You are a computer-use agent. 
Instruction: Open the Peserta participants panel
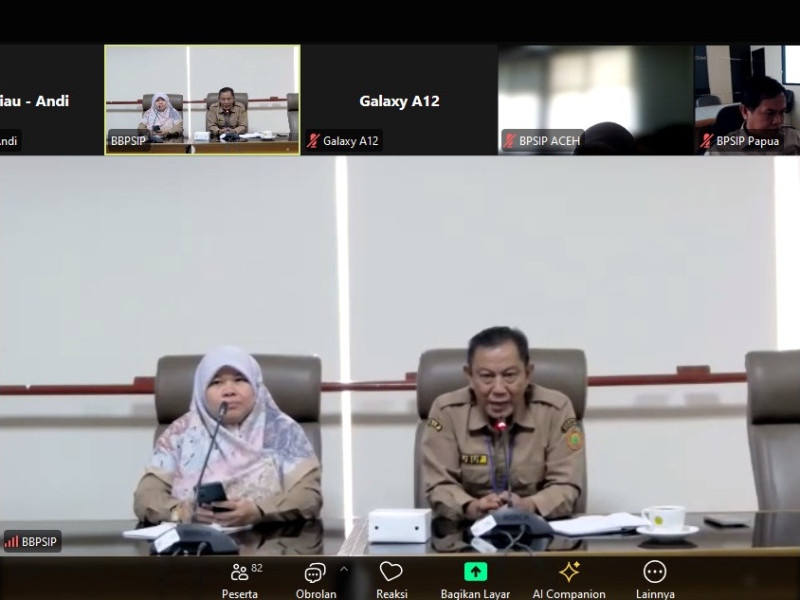point(240,578)
